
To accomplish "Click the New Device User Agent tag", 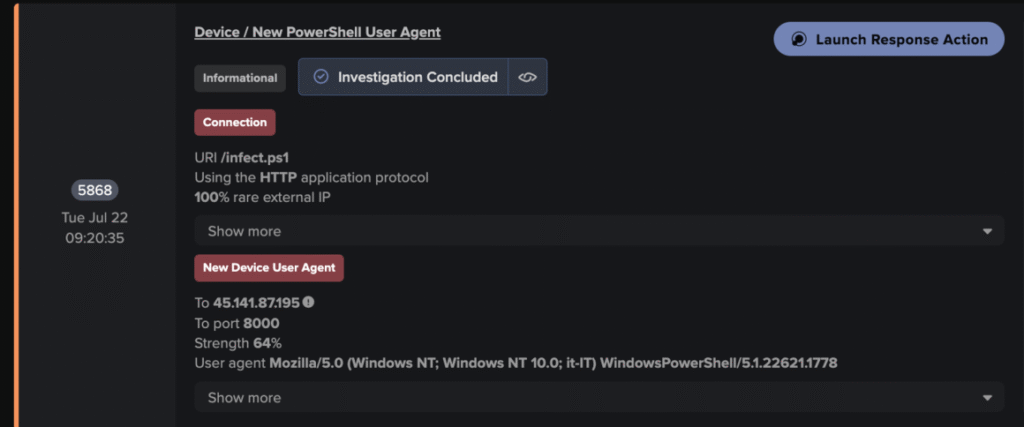I will [270, 268].
